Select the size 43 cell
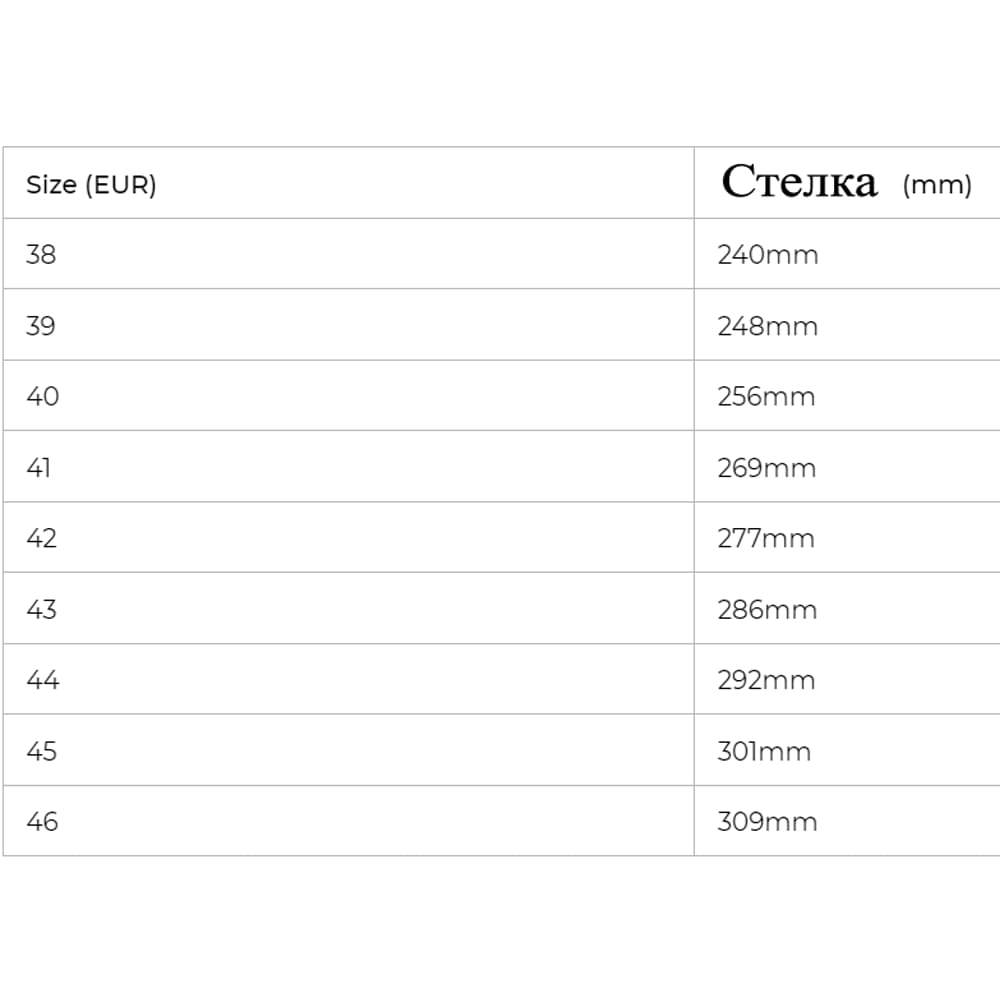 point(41,610)
